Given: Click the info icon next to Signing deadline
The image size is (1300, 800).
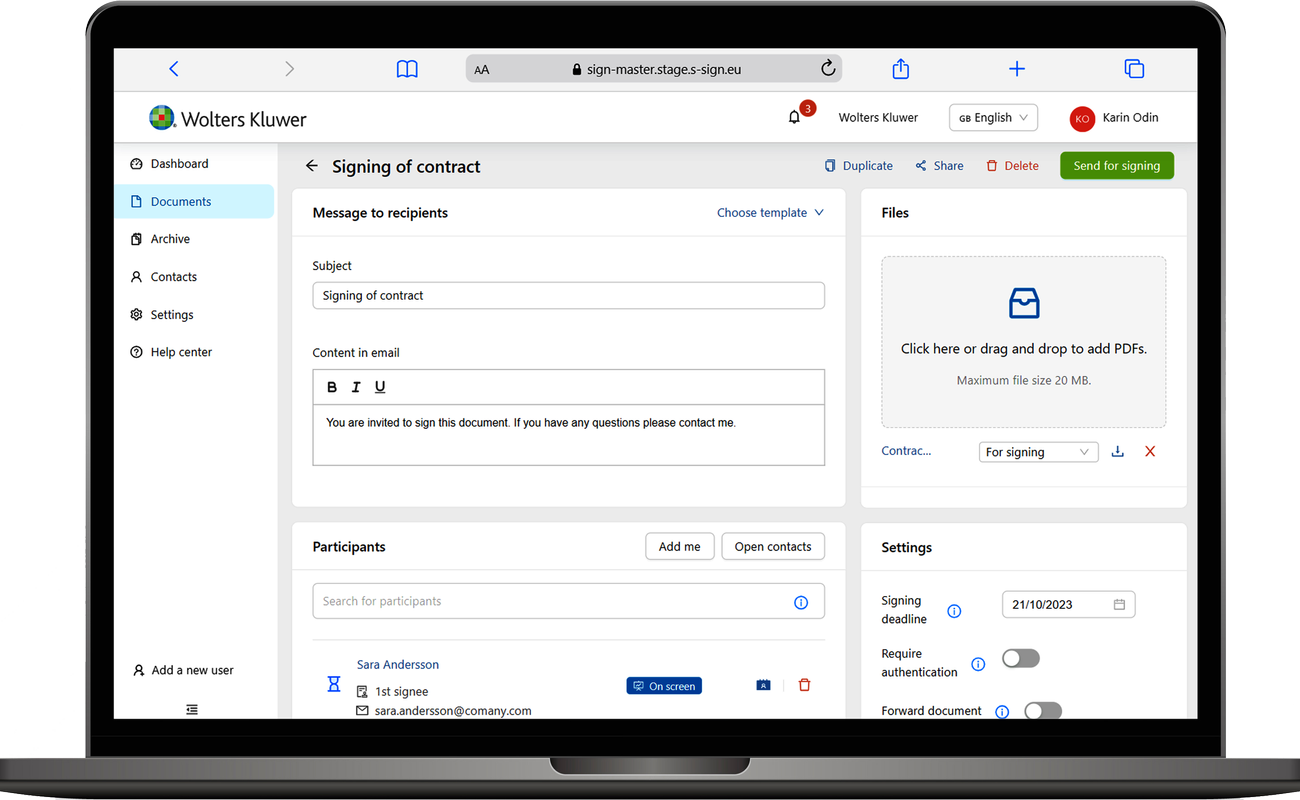Looking at the screenshot, I should coord(954,611).
